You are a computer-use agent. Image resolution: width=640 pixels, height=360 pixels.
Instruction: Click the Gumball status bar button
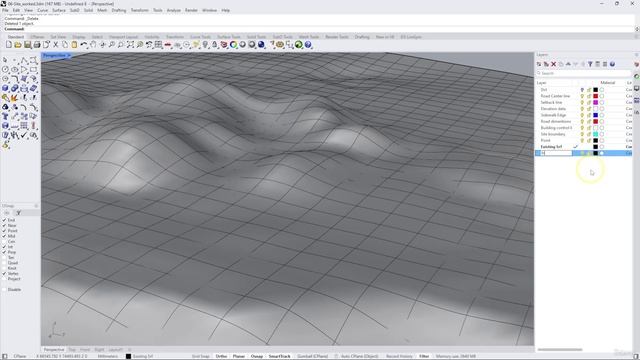coord(312,356)
